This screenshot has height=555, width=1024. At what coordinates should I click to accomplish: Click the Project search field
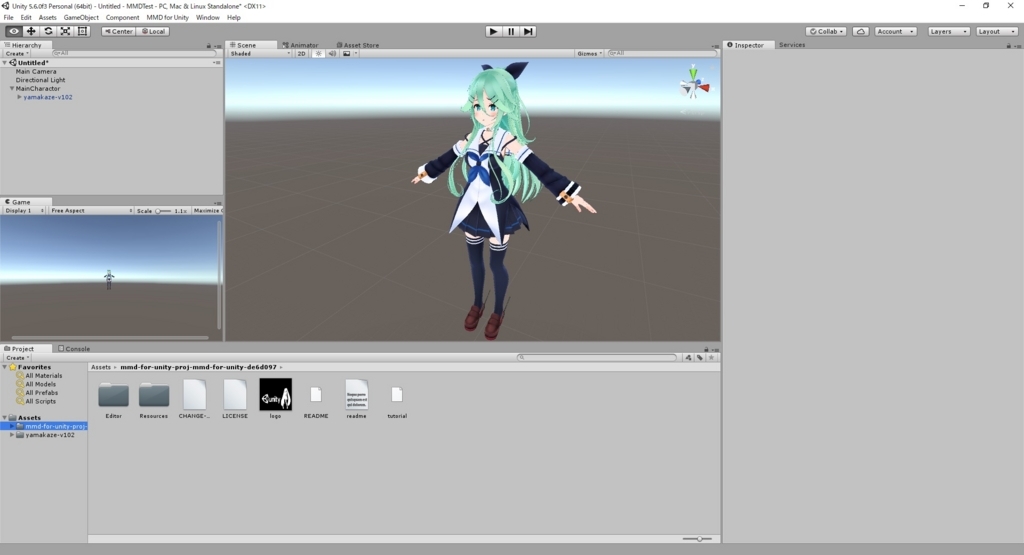click(597, 358)
